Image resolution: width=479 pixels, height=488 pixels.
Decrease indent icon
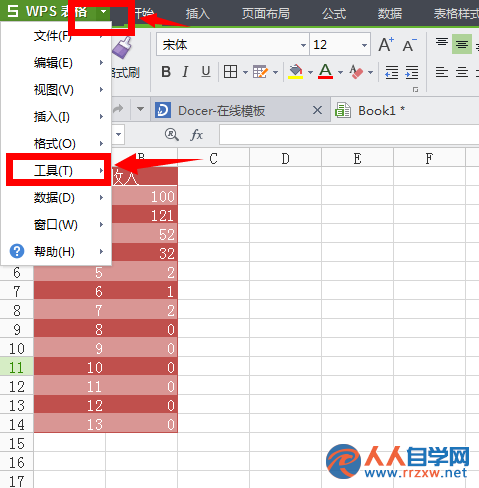pyautogui.click(x=392, y=72)
